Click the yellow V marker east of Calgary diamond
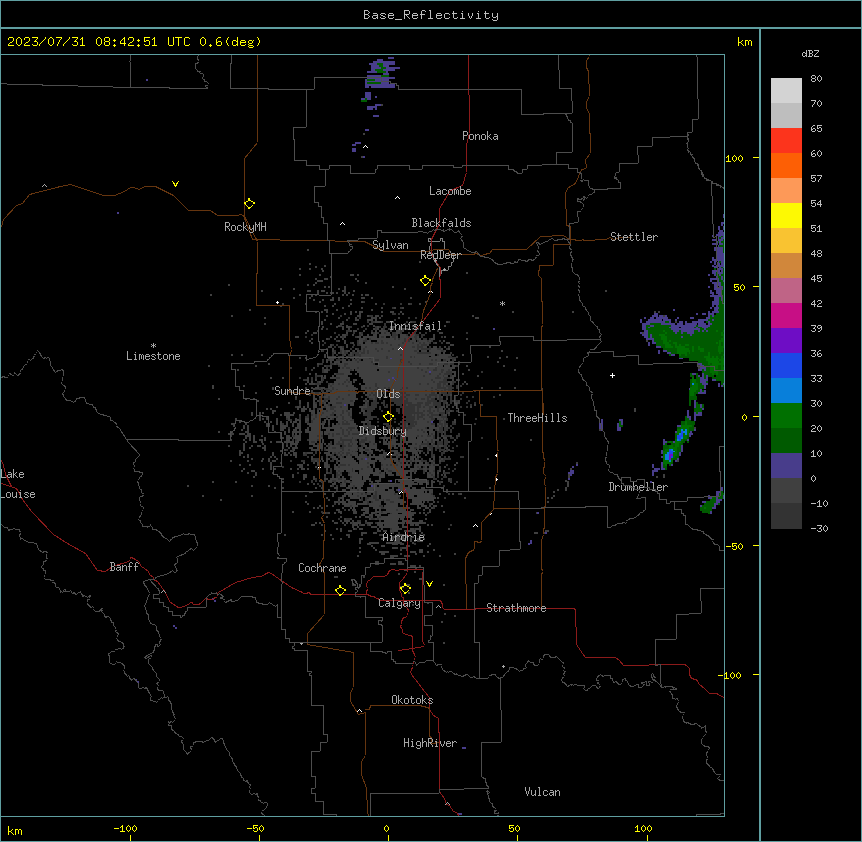Image resolution: width=862 pixels, height=842 pixels. tap(429, 584)
